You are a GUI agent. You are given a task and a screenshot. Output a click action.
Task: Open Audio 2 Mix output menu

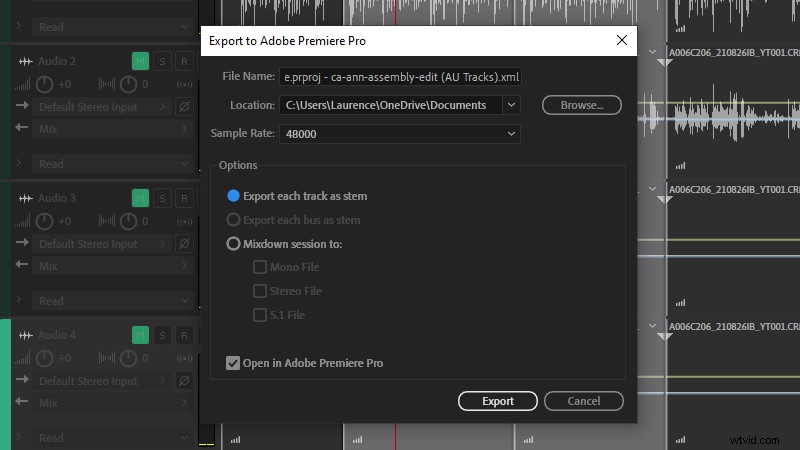(112, 129)
